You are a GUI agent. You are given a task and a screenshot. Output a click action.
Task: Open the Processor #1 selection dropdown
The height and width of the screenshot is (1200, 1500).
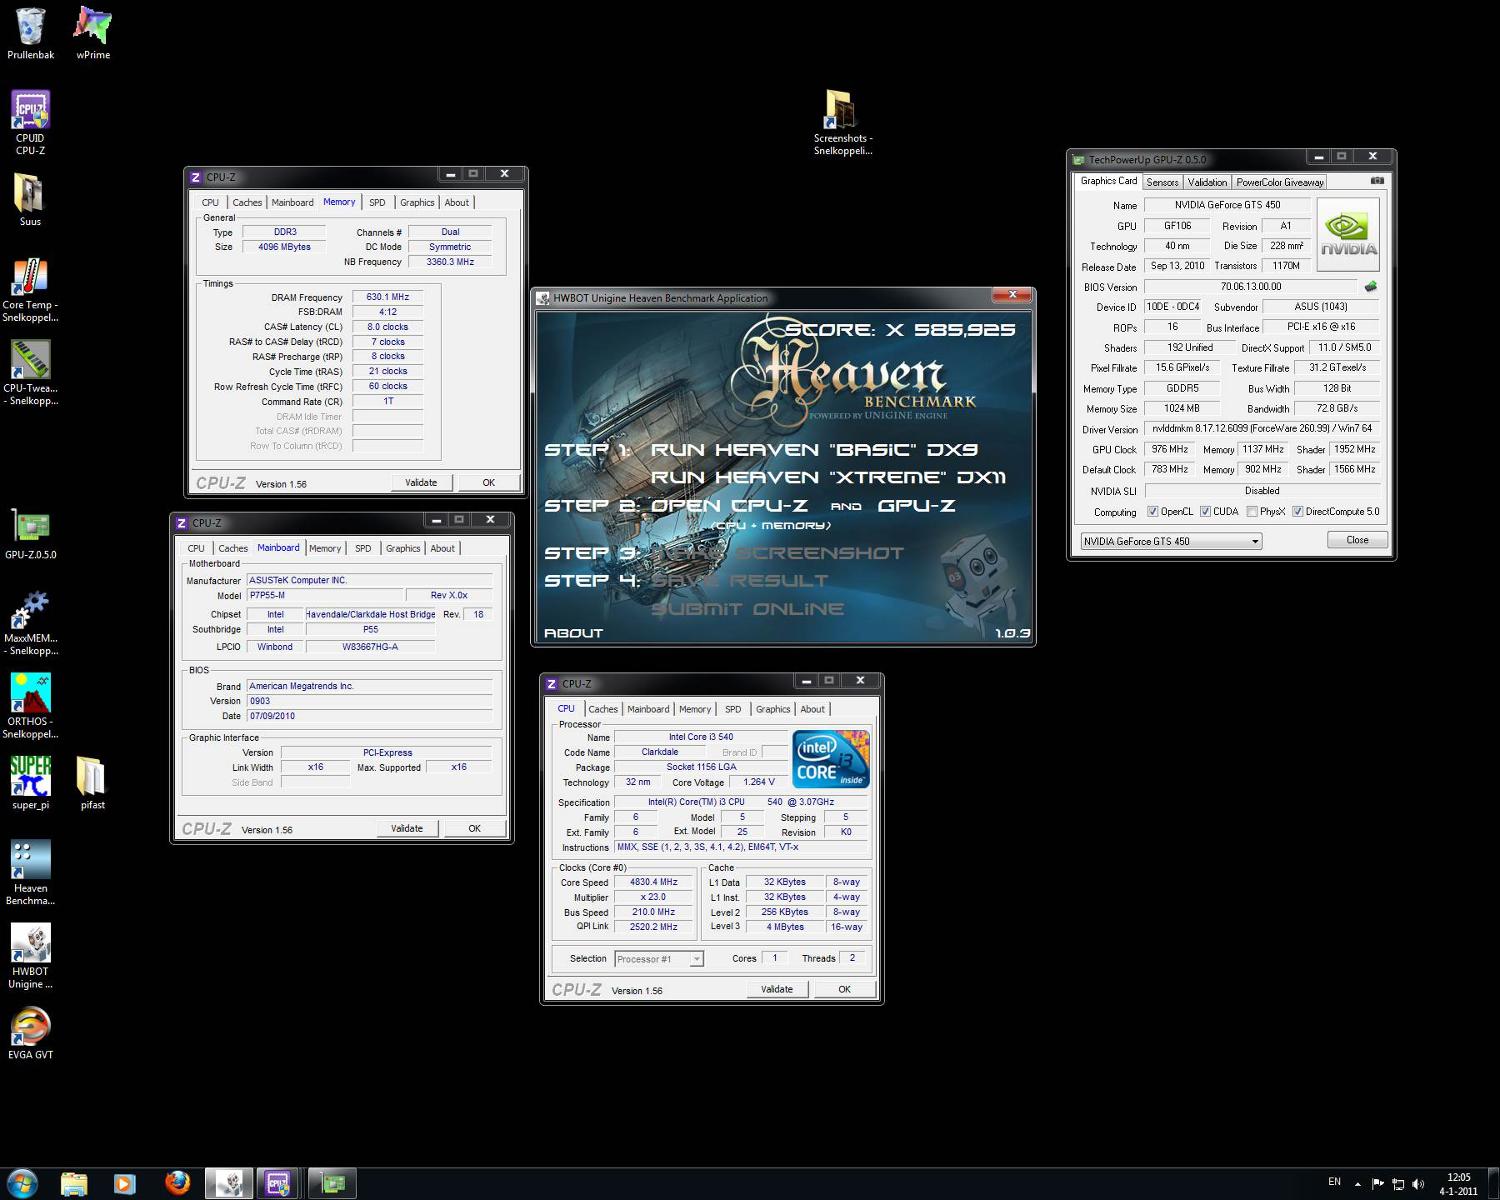[659, 959]
